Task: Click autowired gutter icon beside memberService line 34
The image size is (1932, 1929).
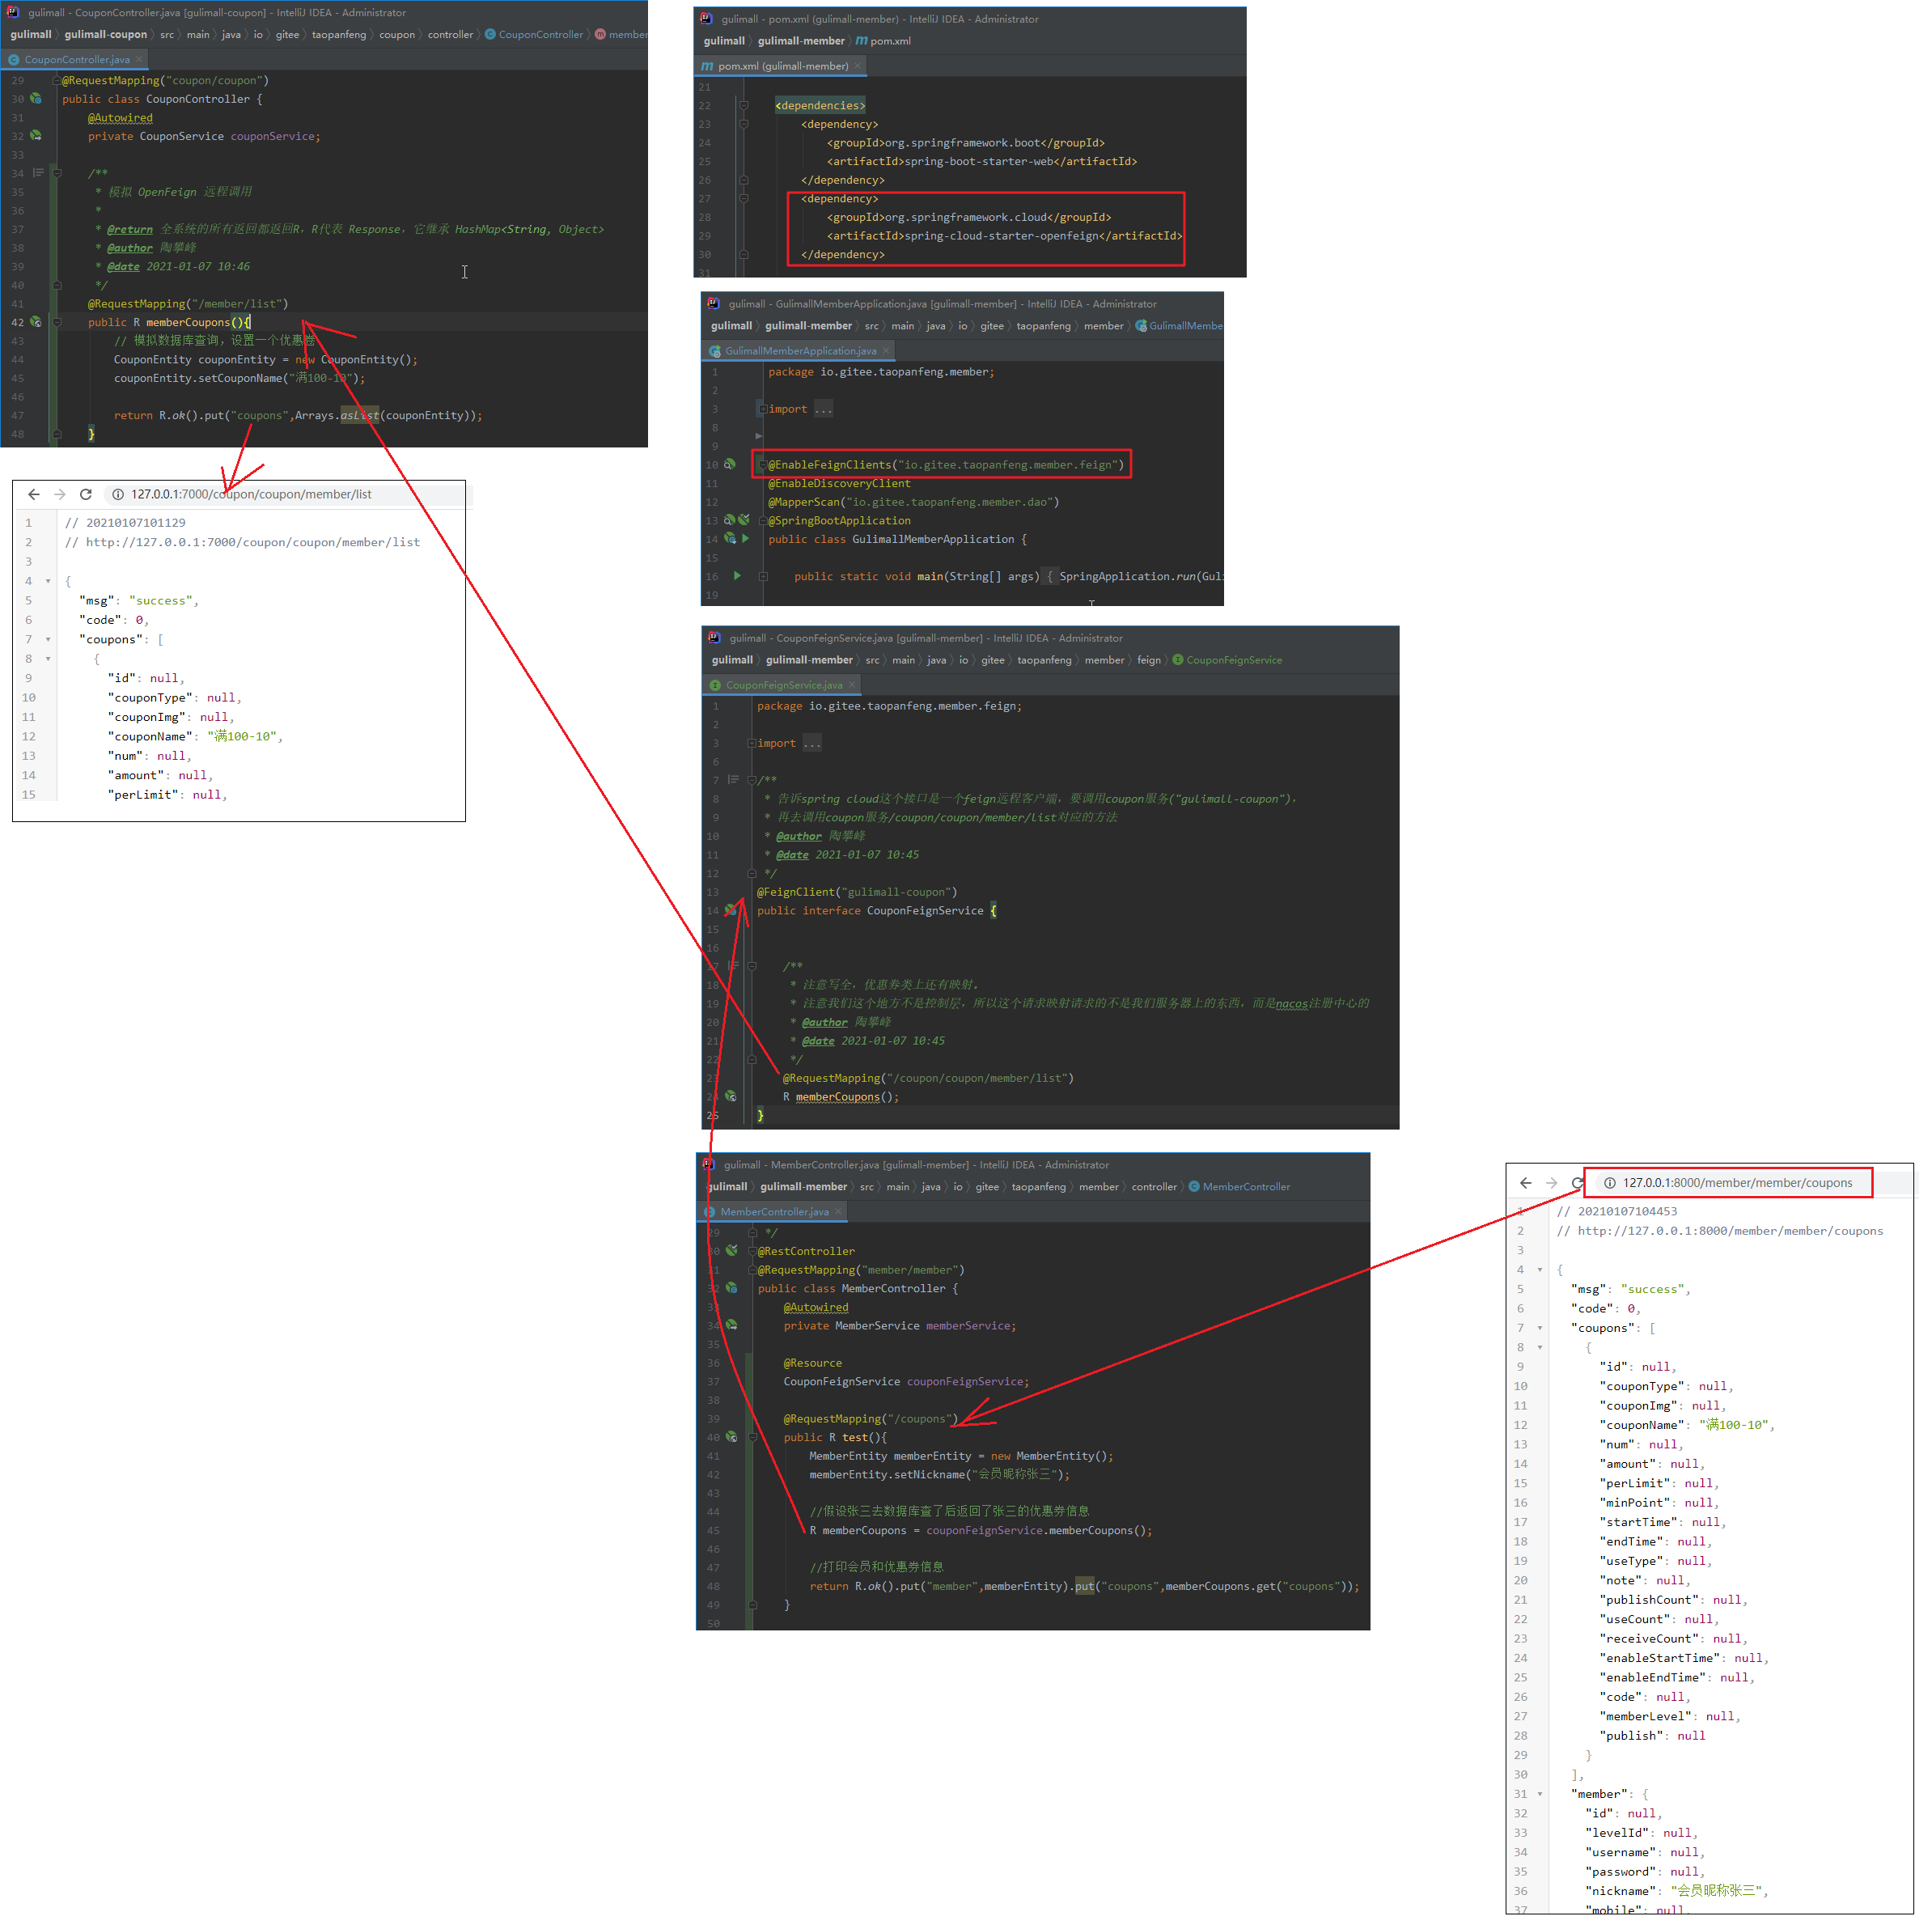Action: pos(733,1327)
